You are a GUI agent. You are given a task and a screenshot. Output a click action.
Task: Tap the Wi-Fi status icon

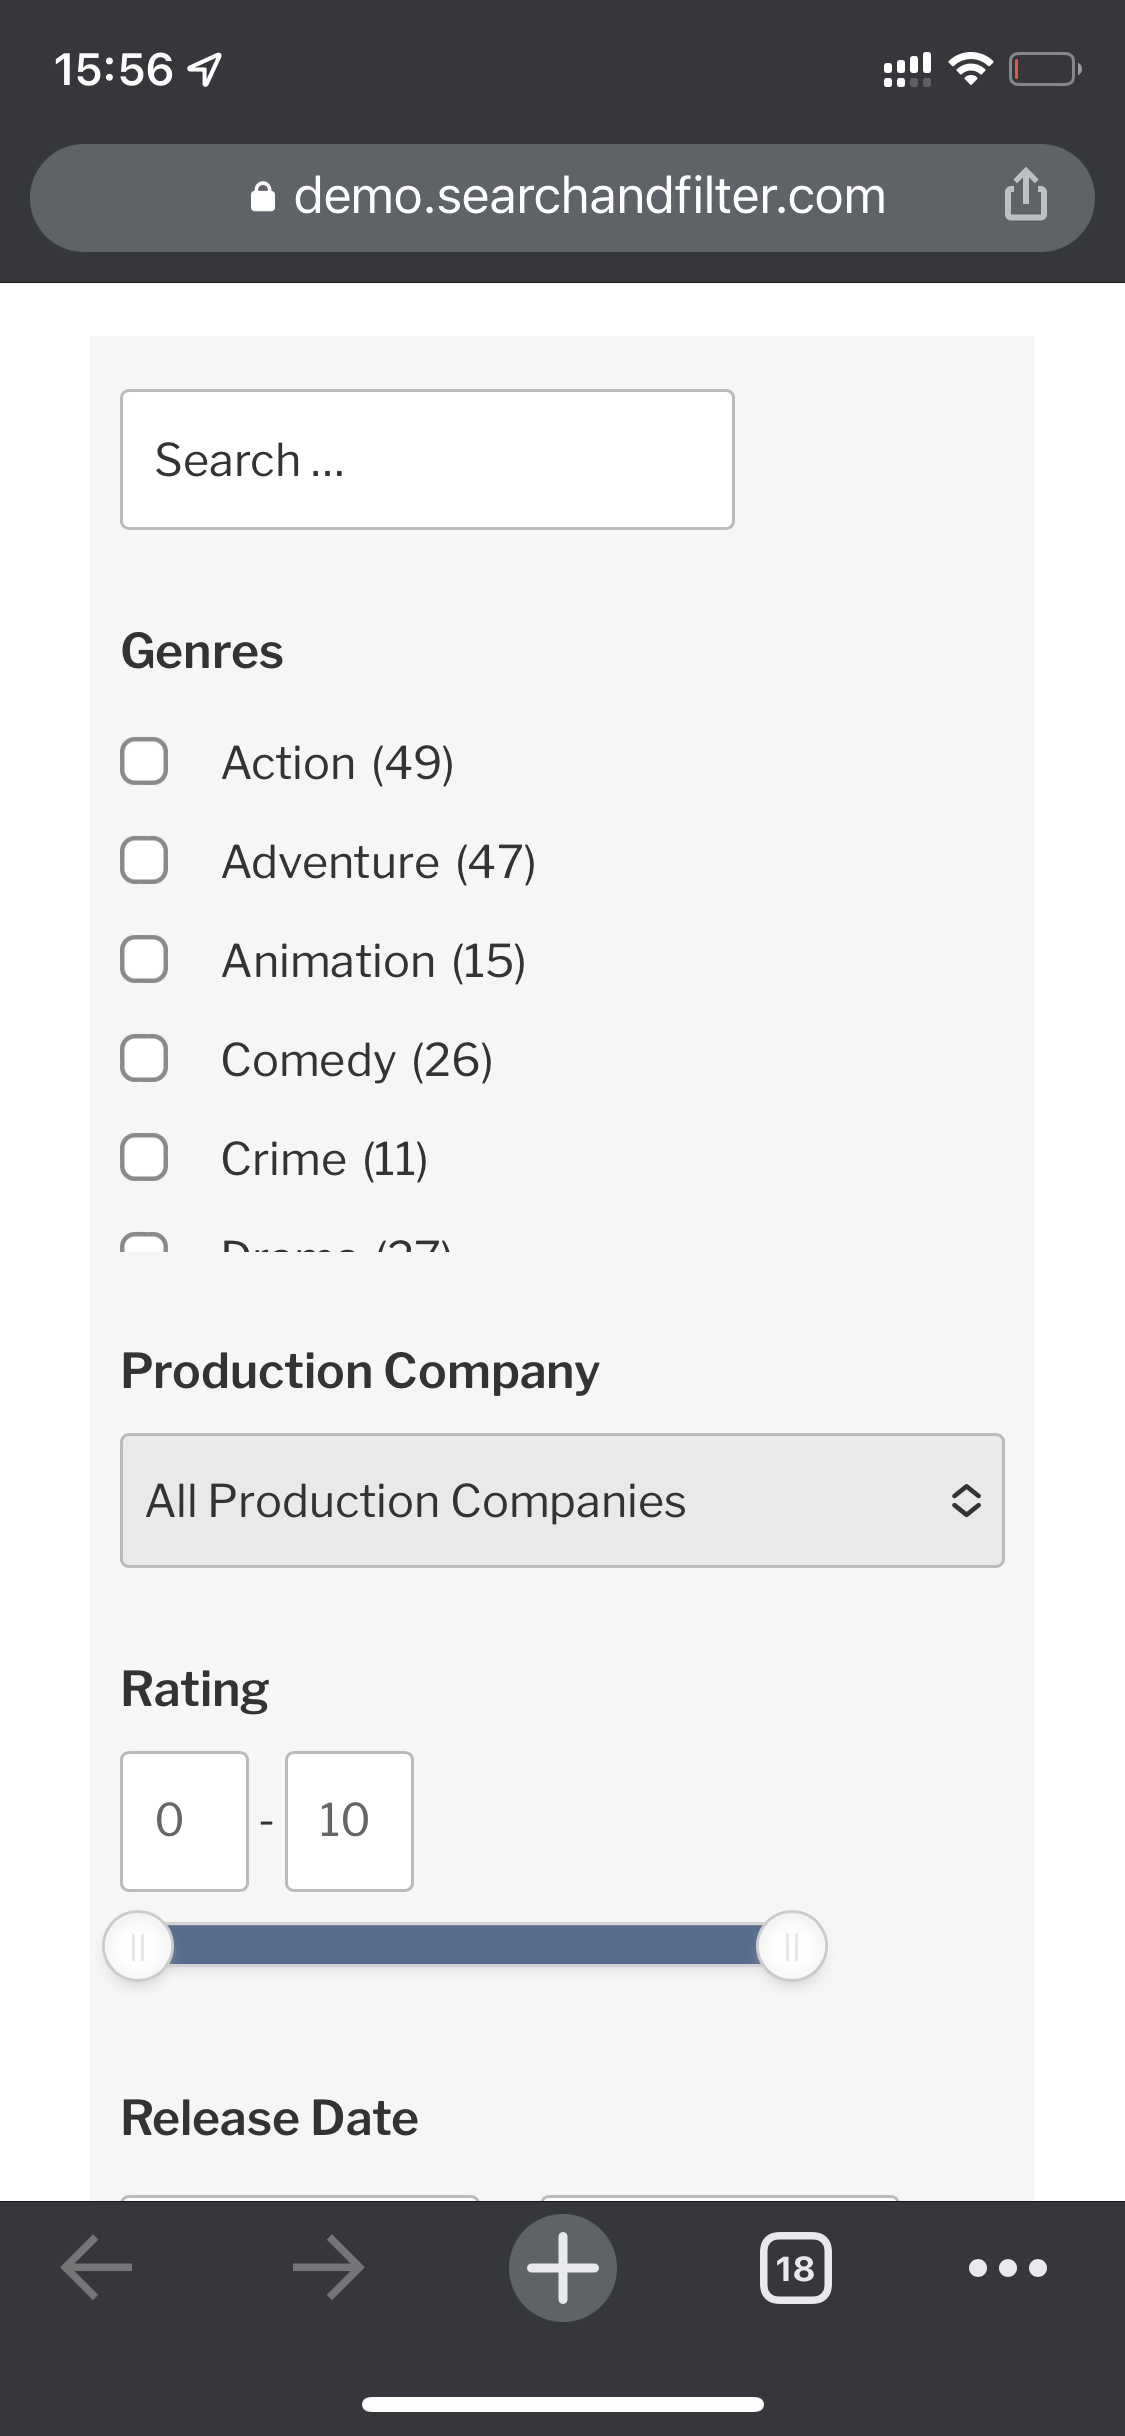click(x=970, y=69)
